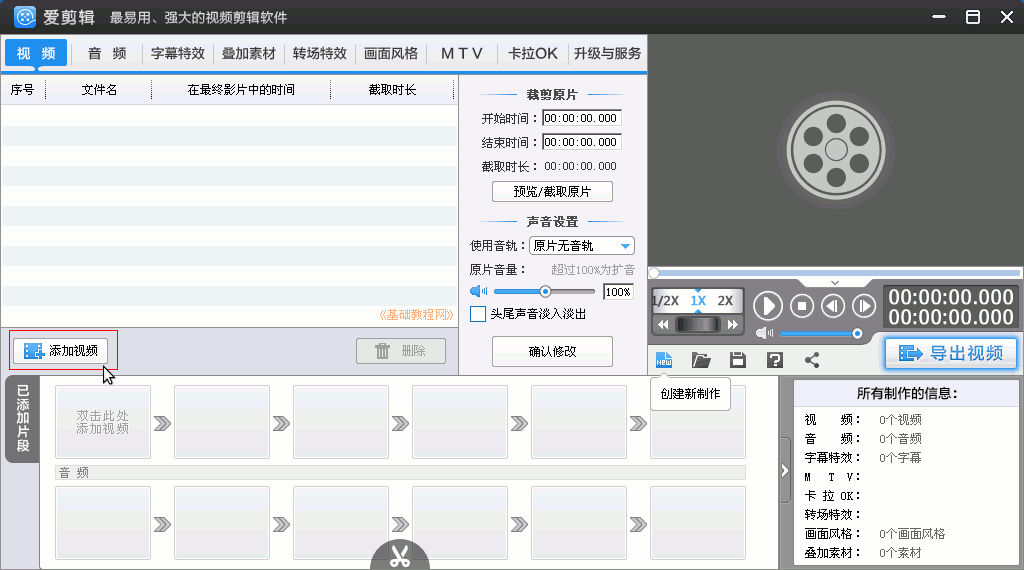Click the create new project icon
The image size is (1024, 570).
click(664, 360)
